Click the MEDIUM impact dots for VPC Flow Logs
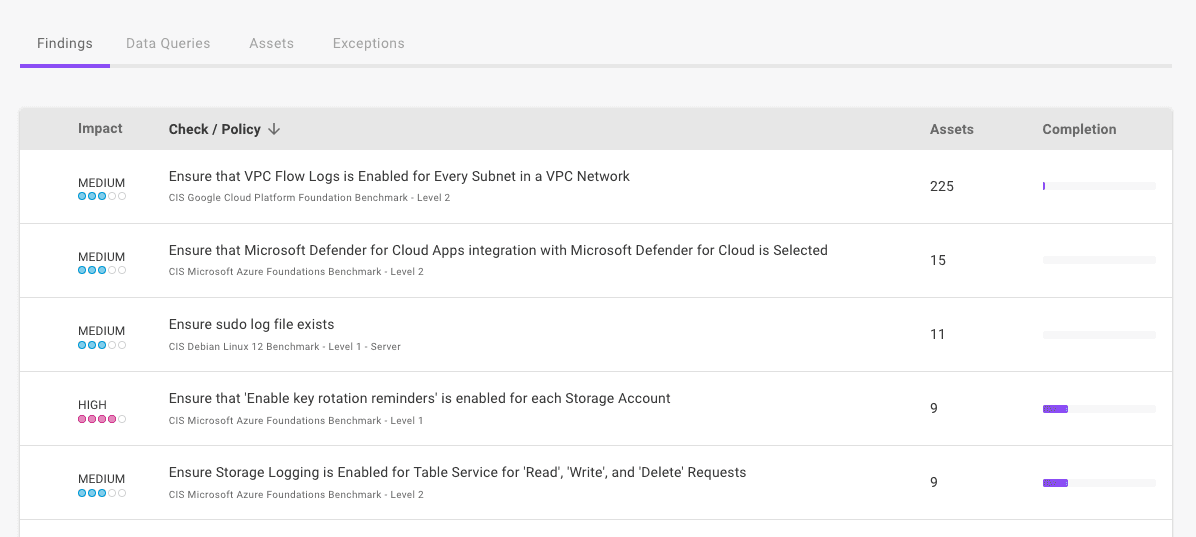The height and width of the screenshot is (537, 1196). tap(102, 196)
